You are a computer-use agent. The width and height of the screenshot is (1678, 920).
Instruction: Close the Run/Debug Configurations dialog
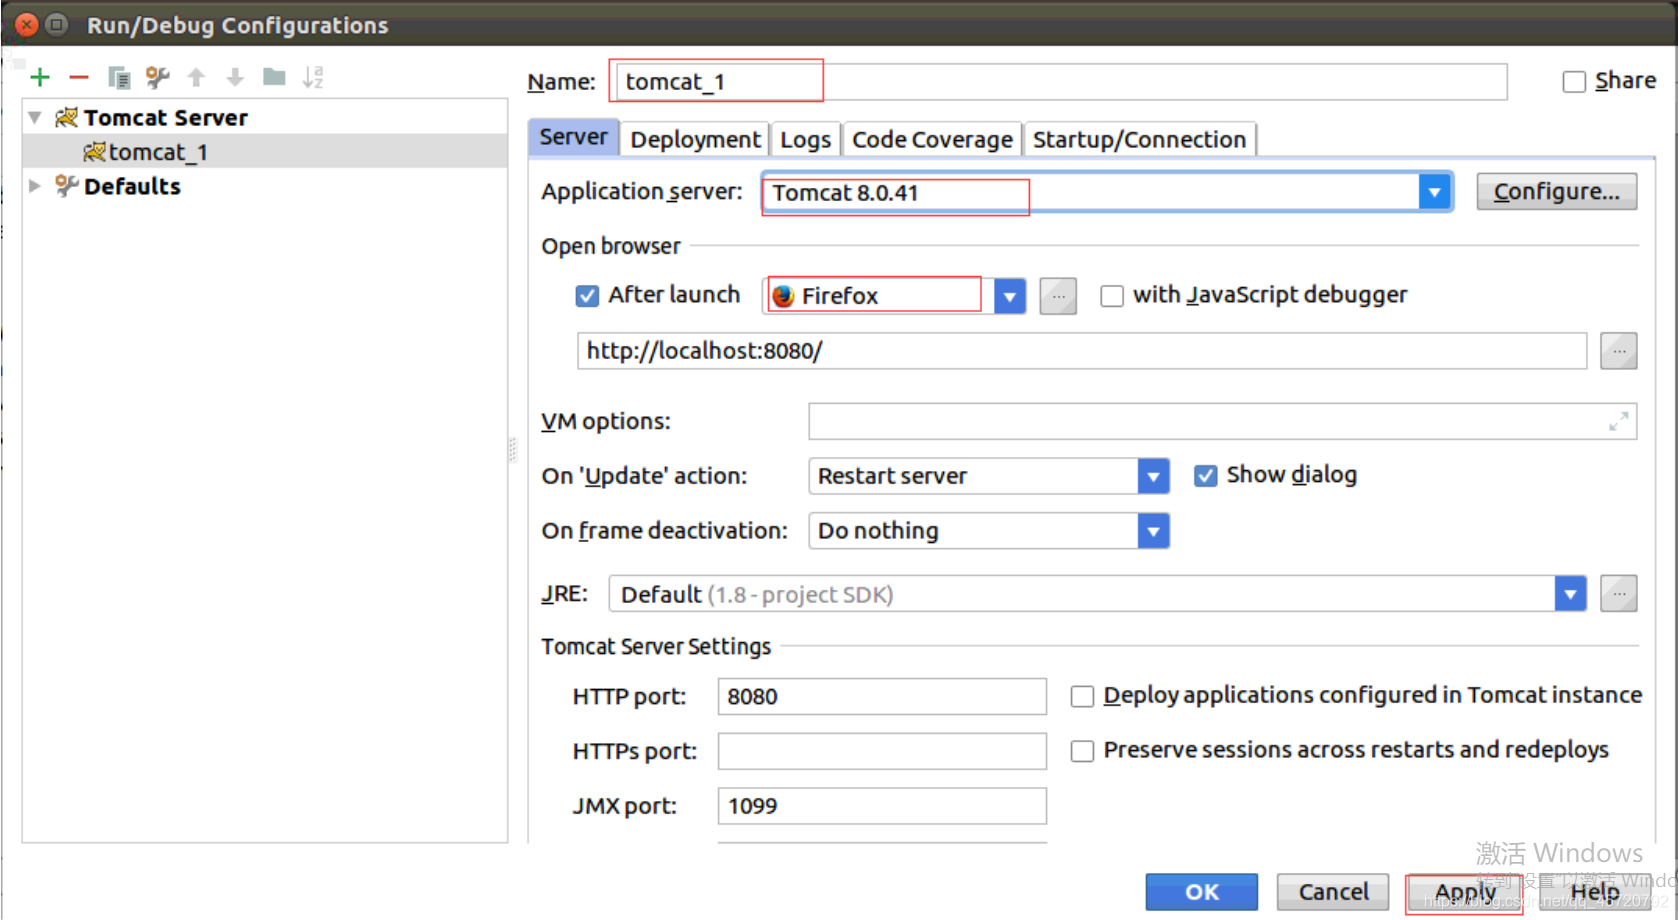pyautogui.click(x=27, y=24)
